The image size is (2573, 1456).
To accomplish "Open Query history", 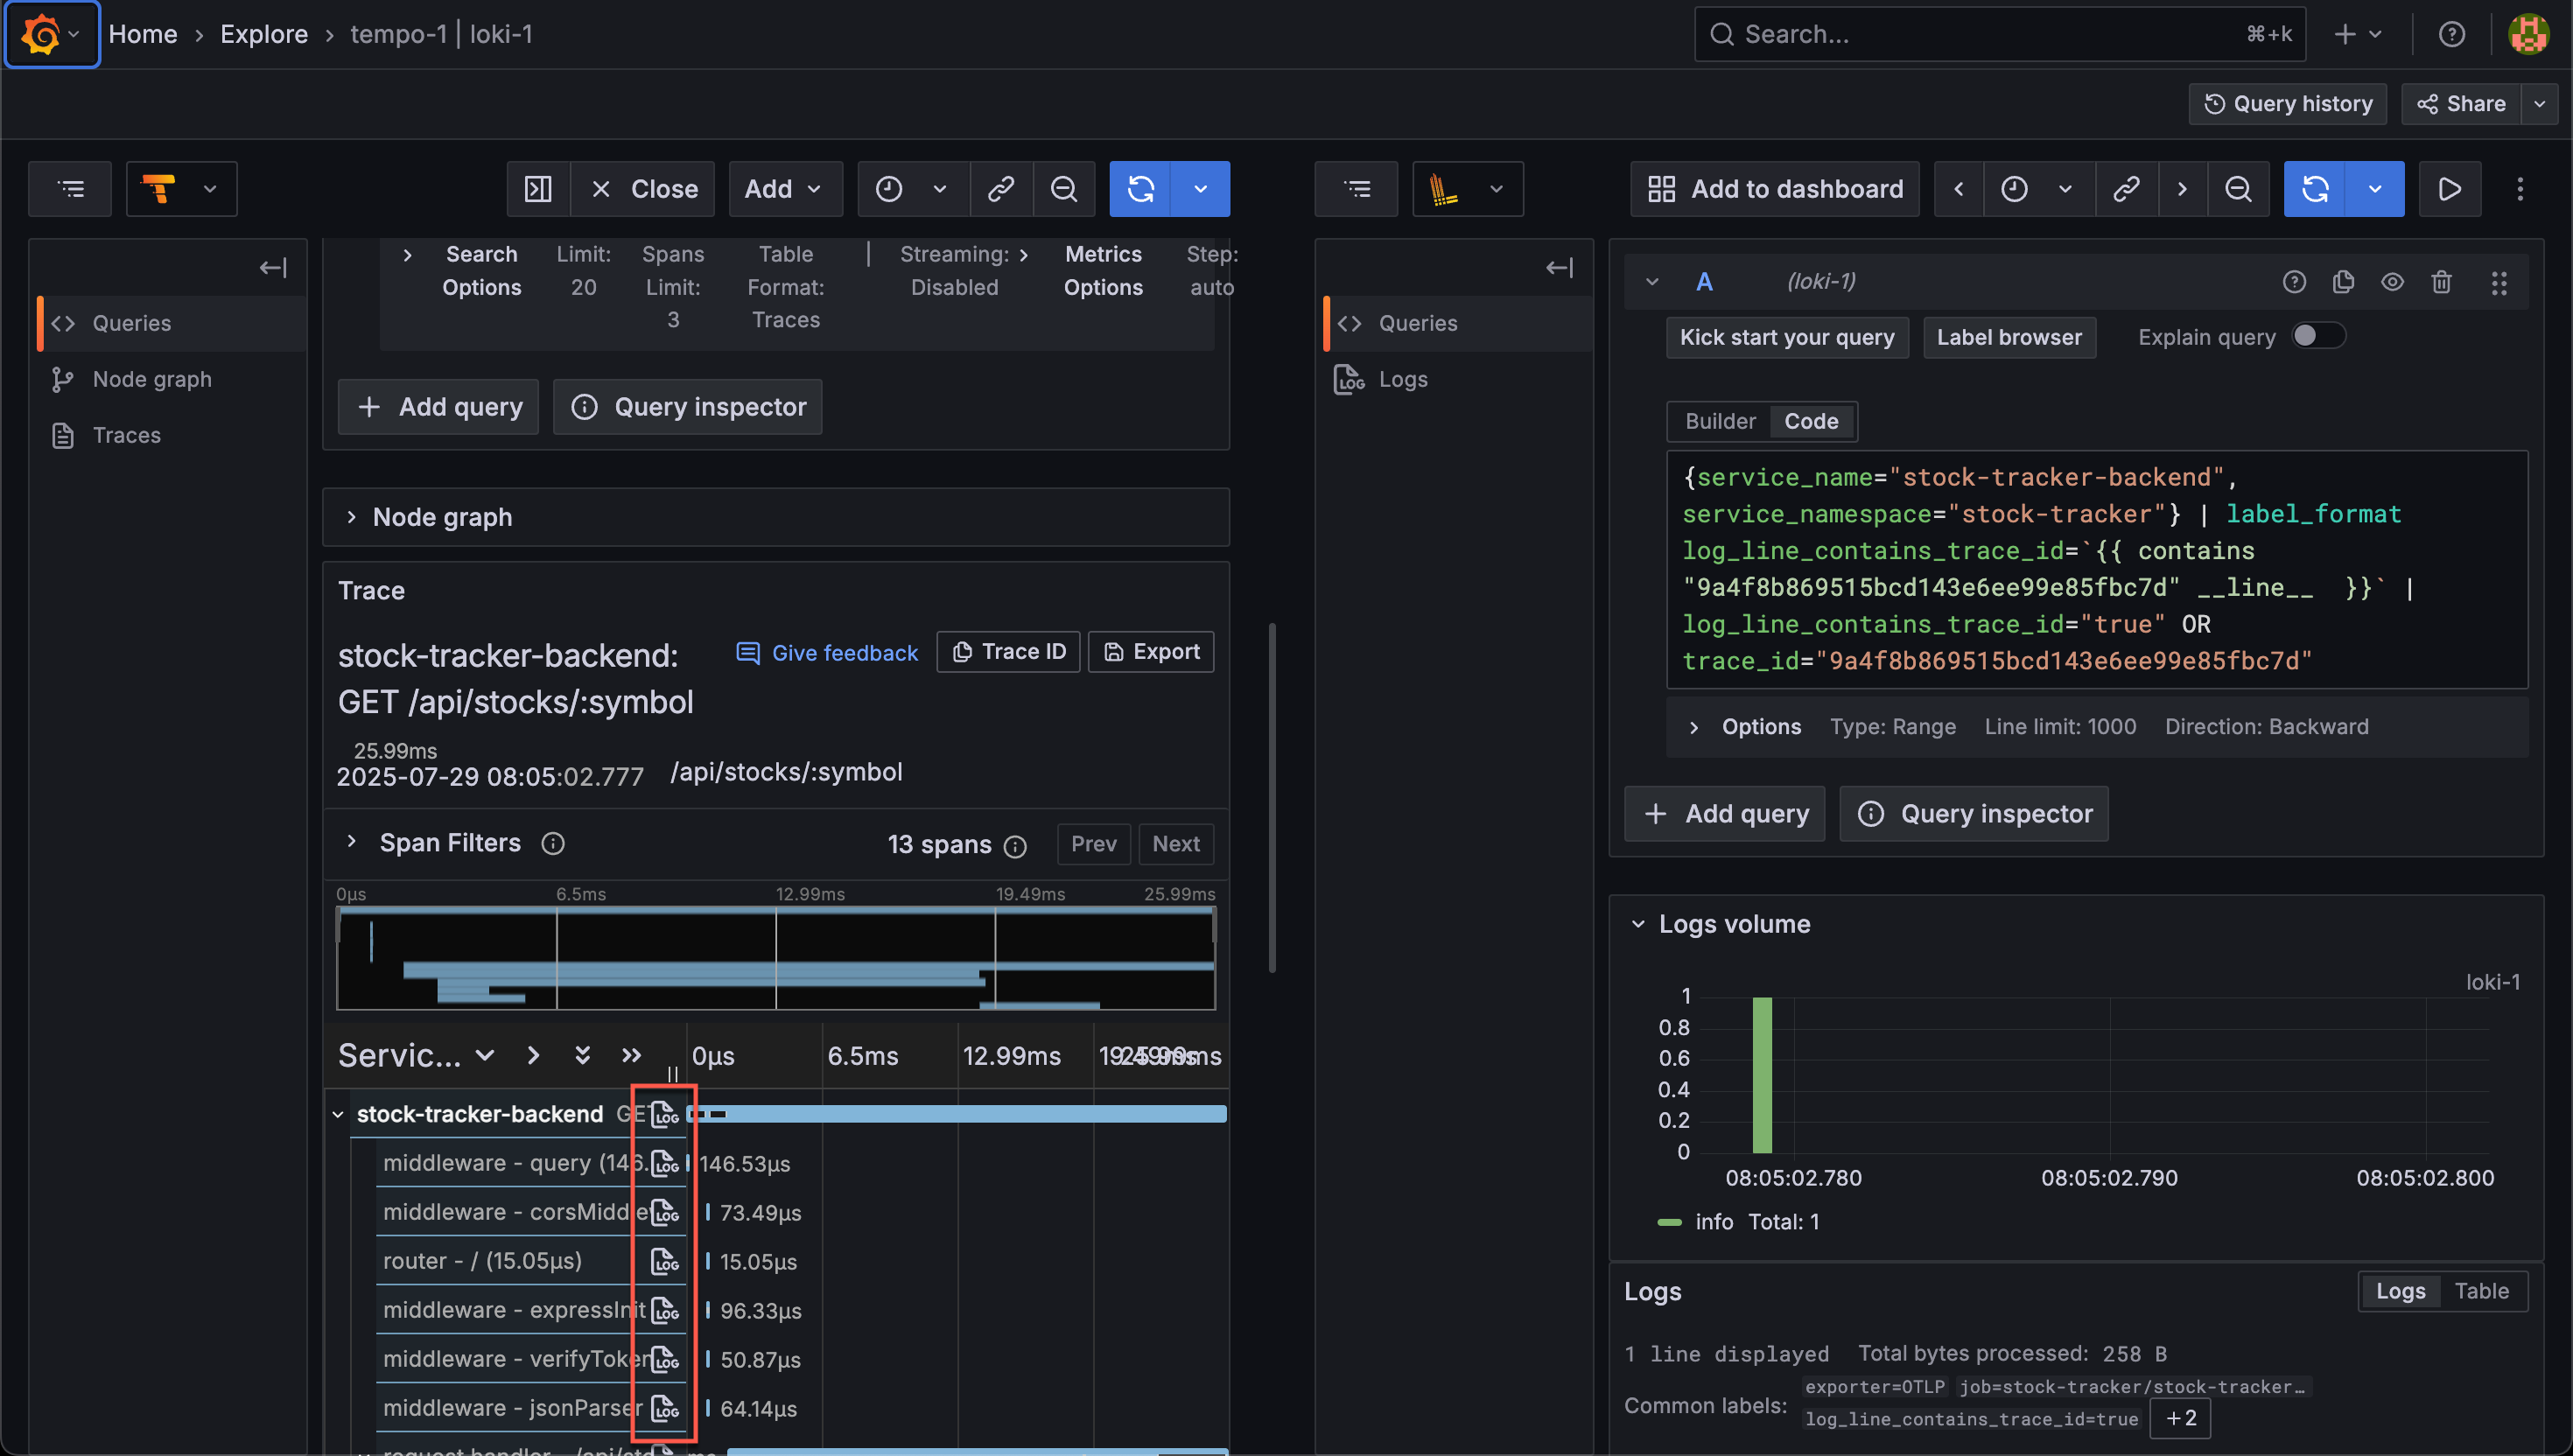I will [x=2287, y=104].
